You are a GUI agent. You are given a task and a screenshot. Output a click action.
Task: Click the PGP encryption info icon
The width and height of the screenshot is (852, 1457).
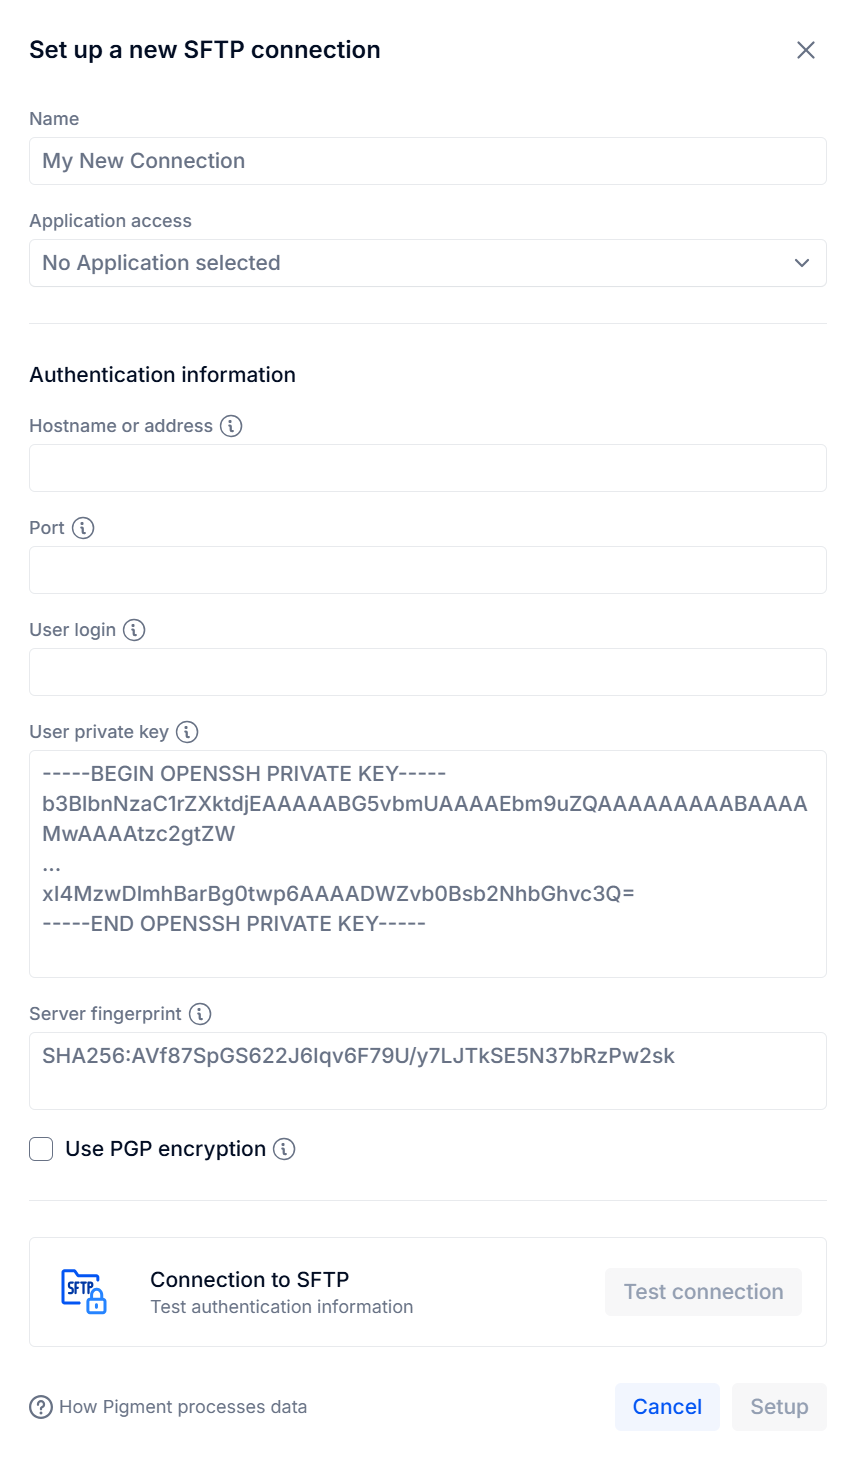coord(284,1149)
